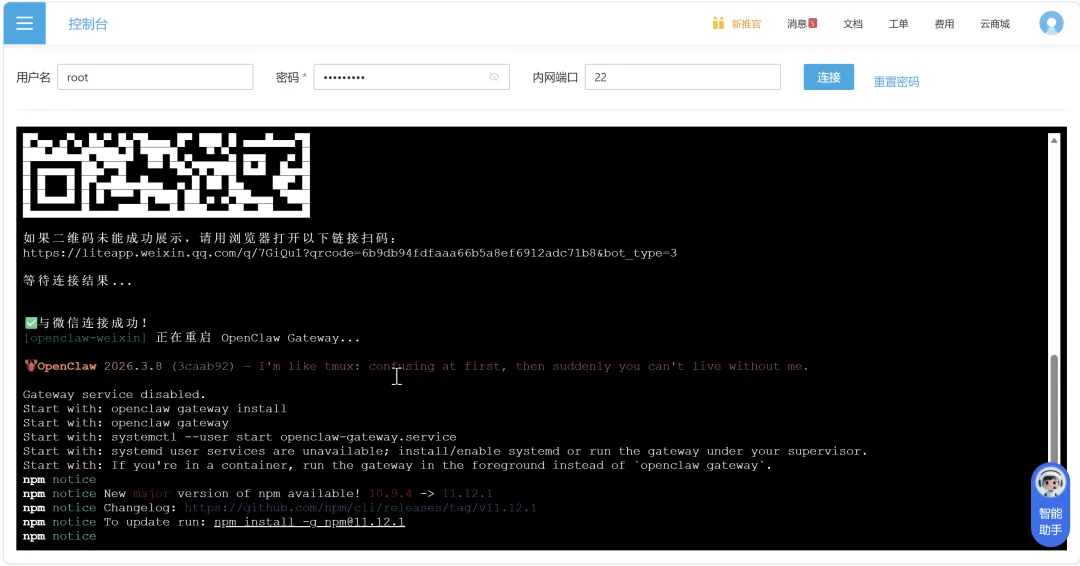Click the 重置密码 reset password link
The image size is (1080, 566).
(x=896, y=81)
